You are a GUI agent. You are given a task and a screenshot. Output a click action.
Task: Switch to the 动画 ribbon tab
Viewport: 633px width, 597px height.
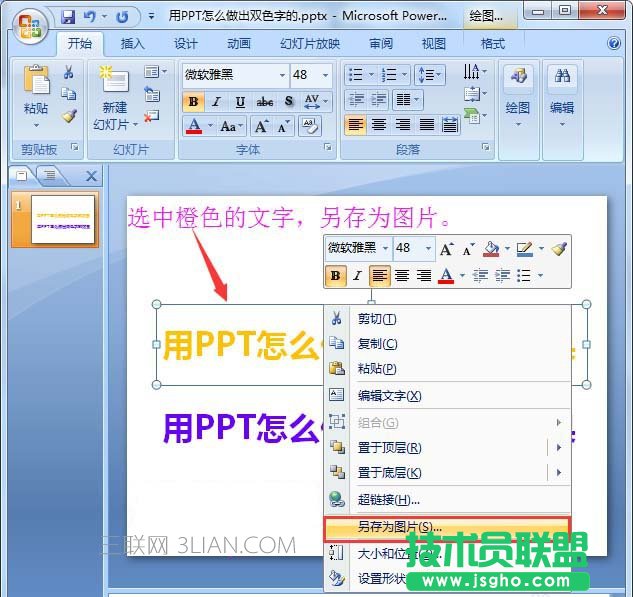point(239,44)
